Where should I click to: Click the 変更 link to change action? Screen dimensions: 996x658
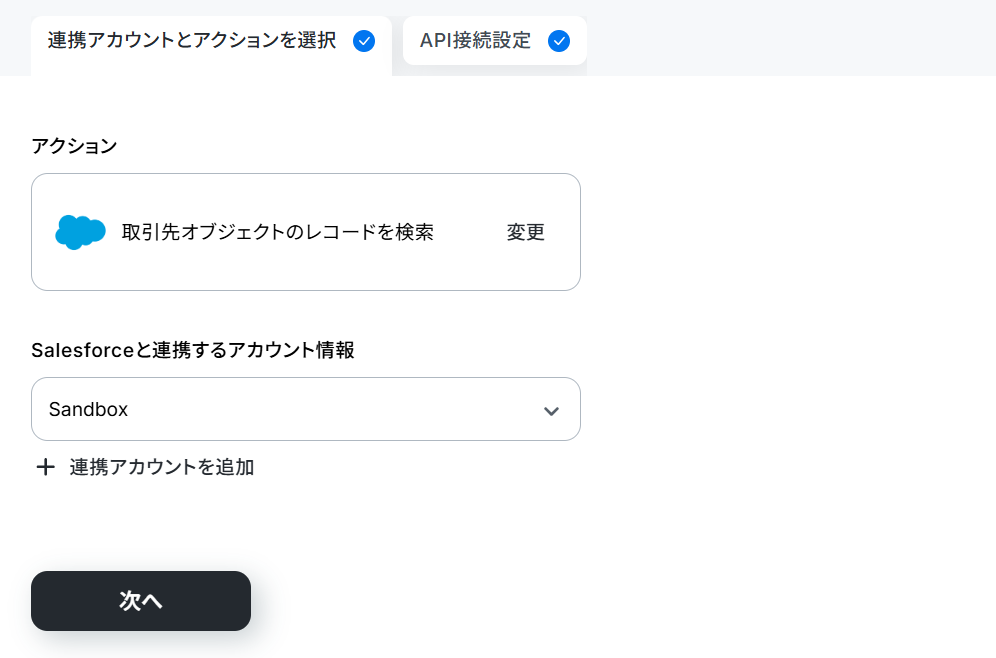(525, 232)
